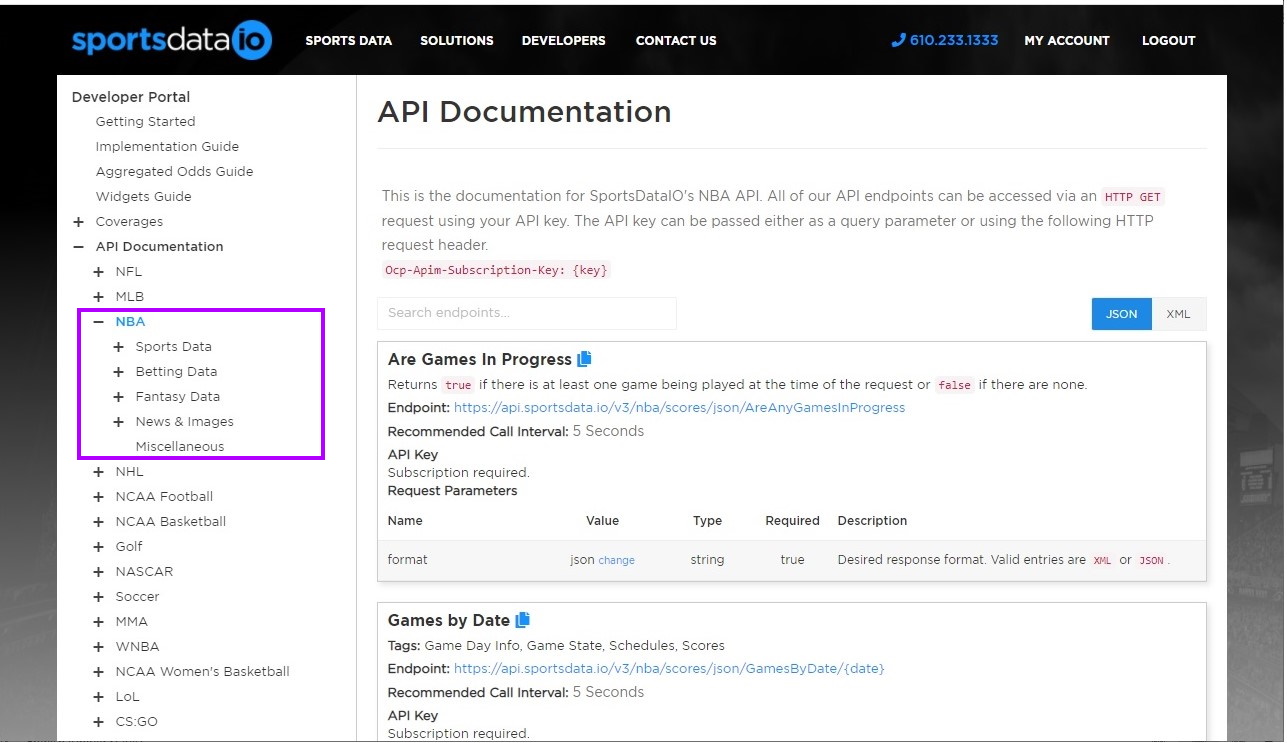Click the format value change link

click(x=616, y=561)
